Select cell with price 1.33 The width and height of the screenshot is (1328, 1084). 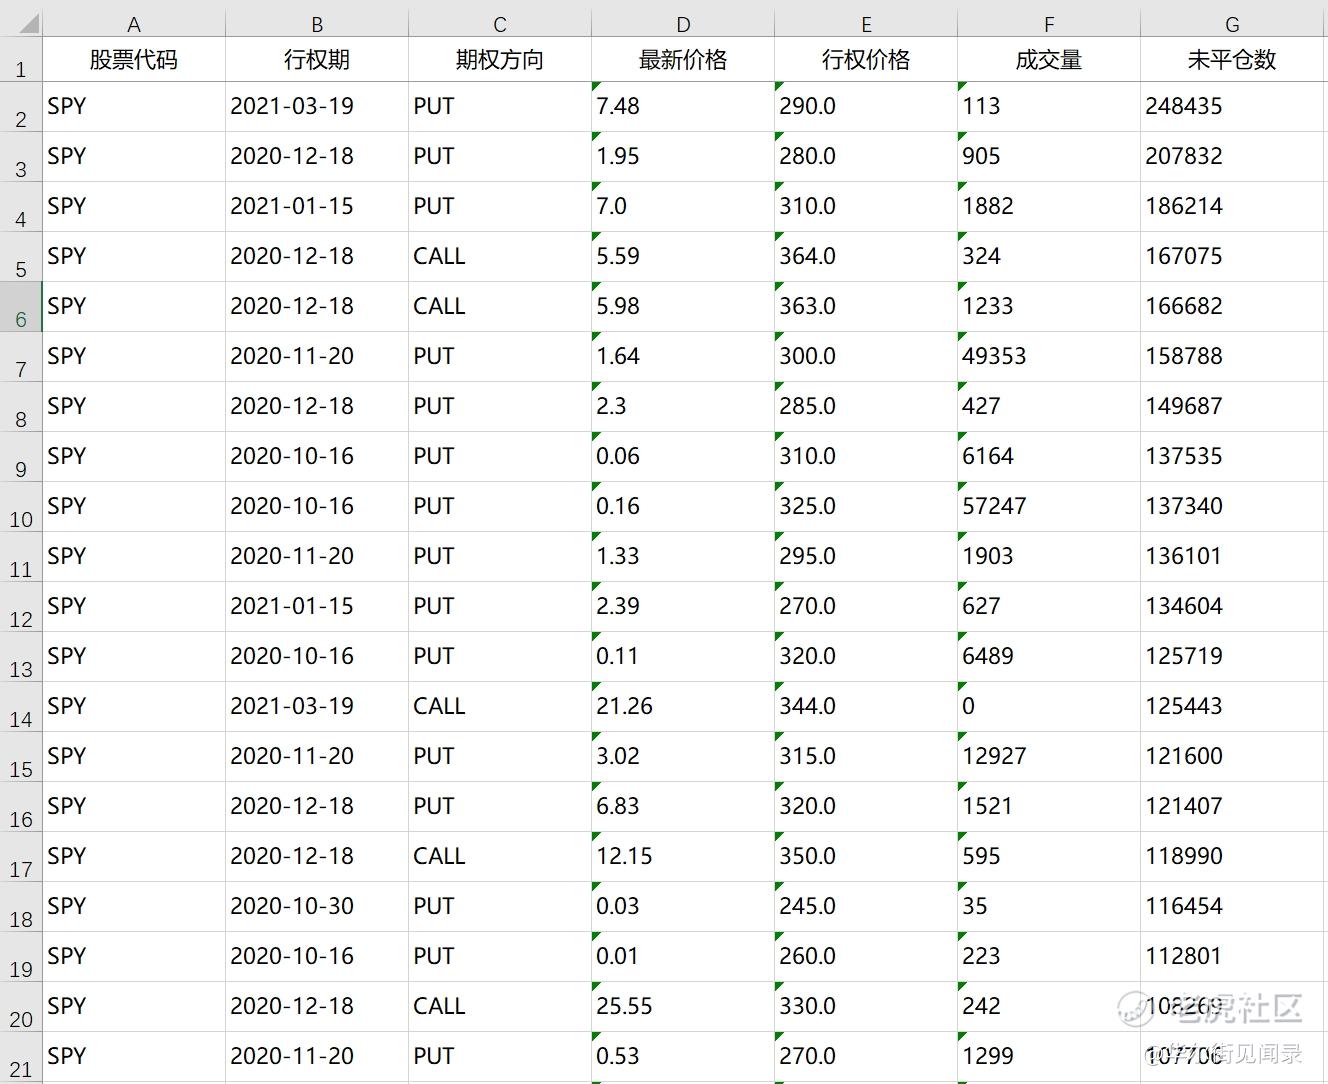683,557
